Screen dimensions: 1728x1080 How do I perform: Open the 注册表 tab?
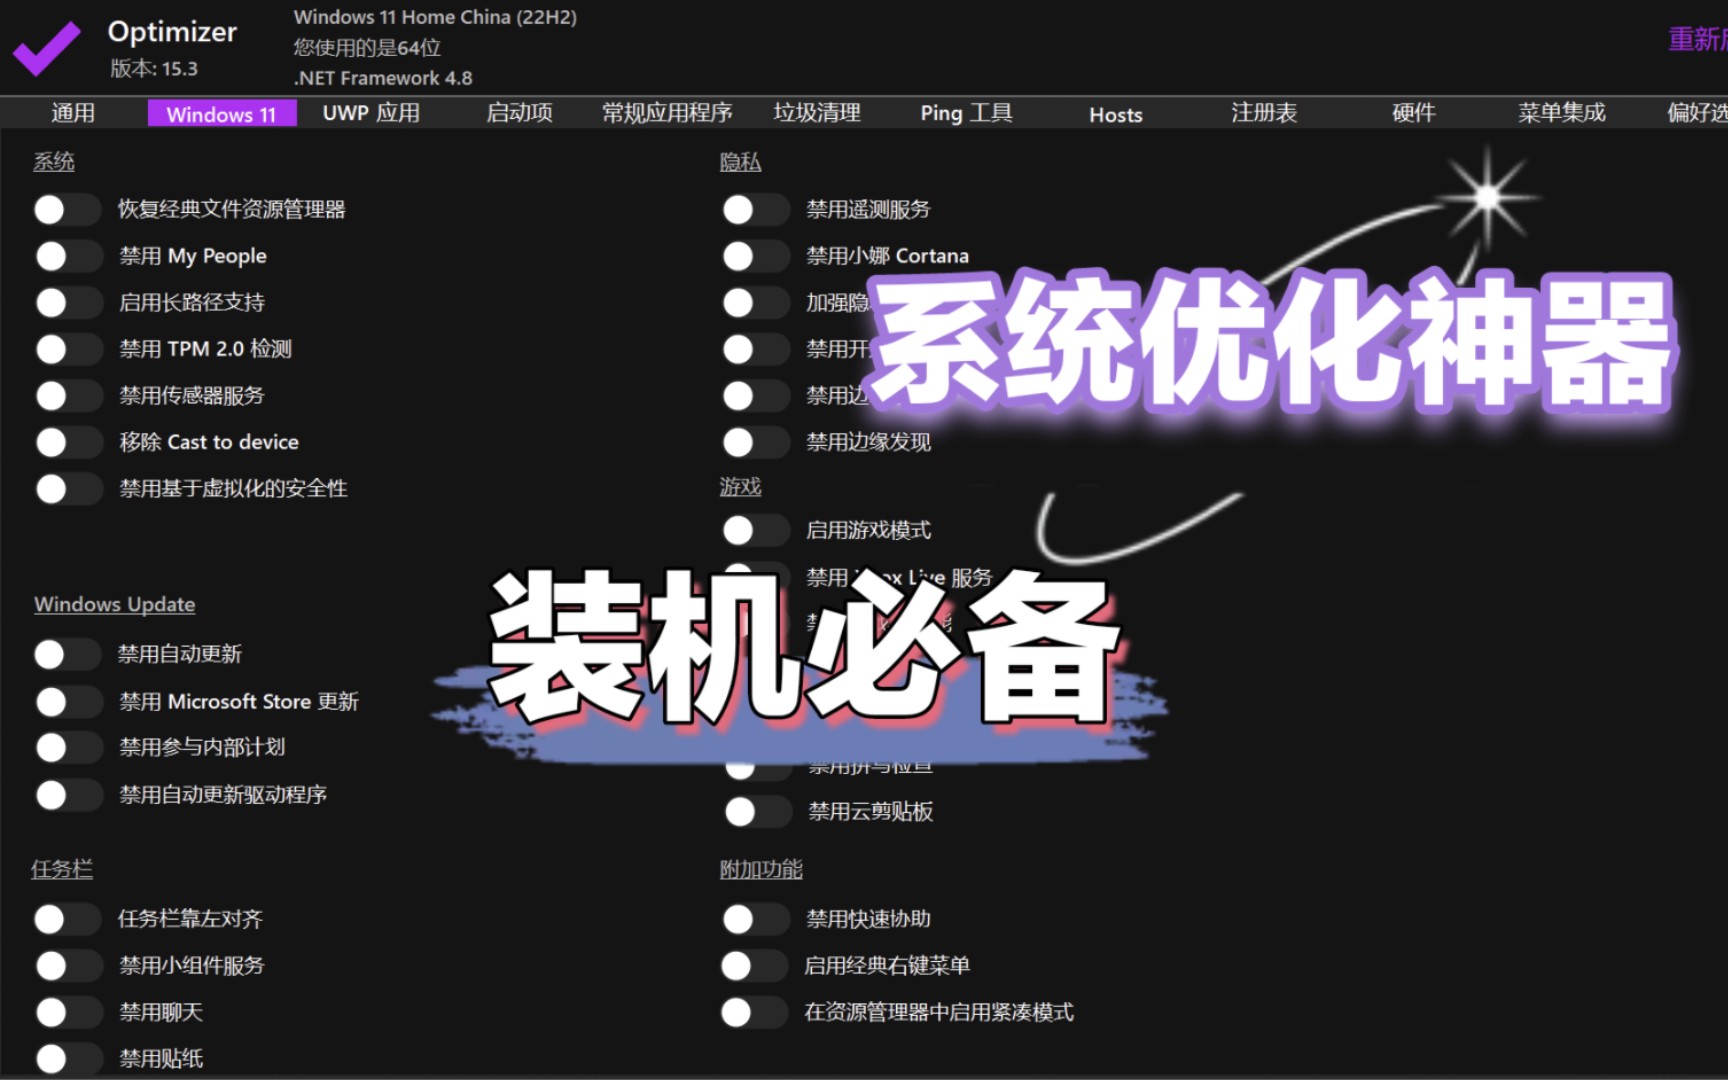click(x=1264, y=113)
